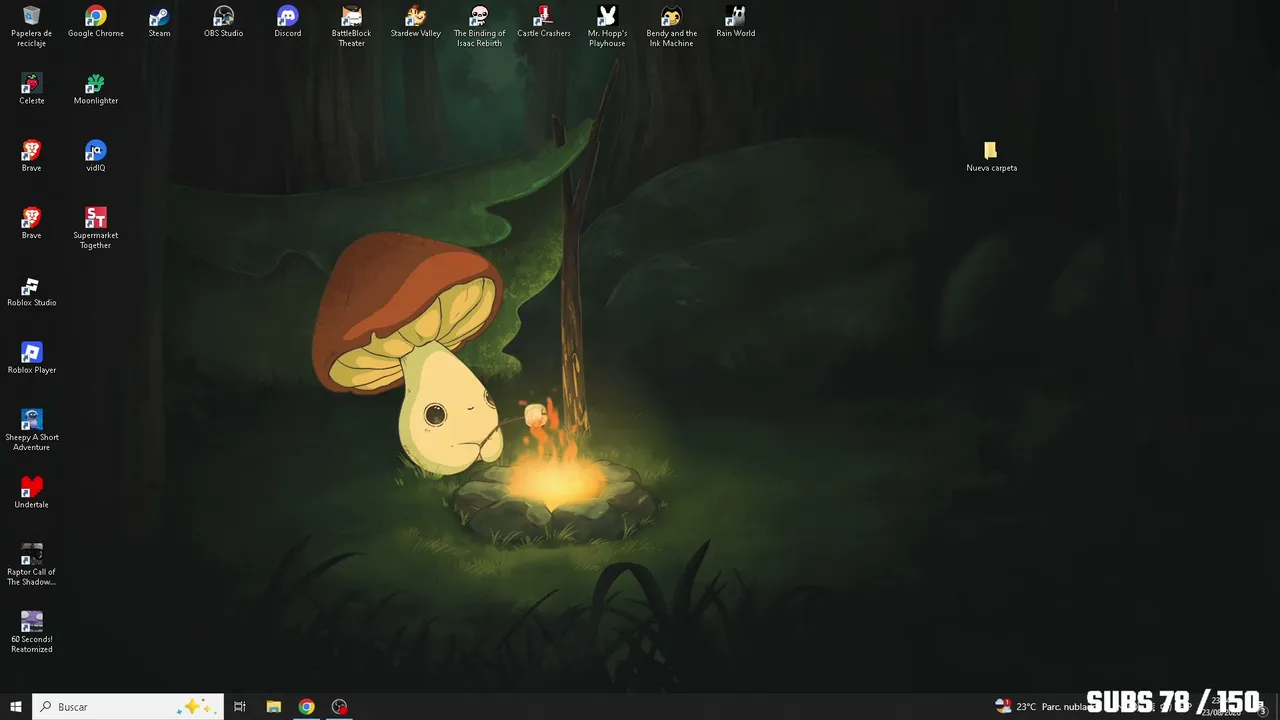This screenshot has width=1280, height=720.
Task: Select the Discord desktop shortcut
Action: tap(288, 21)
